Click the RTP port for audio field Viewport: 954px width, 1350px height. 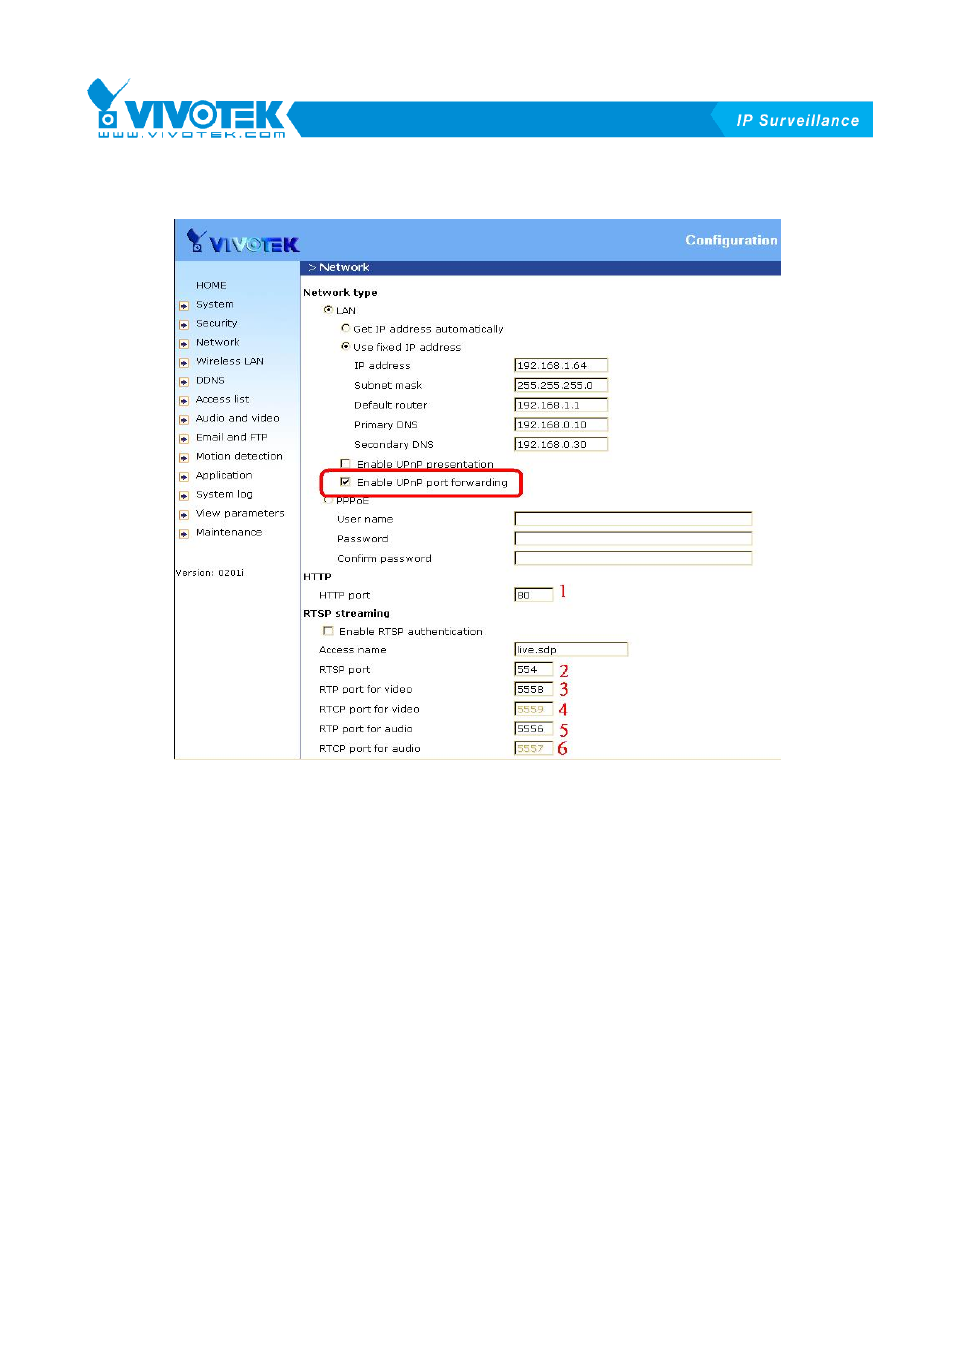pos(533,728)
